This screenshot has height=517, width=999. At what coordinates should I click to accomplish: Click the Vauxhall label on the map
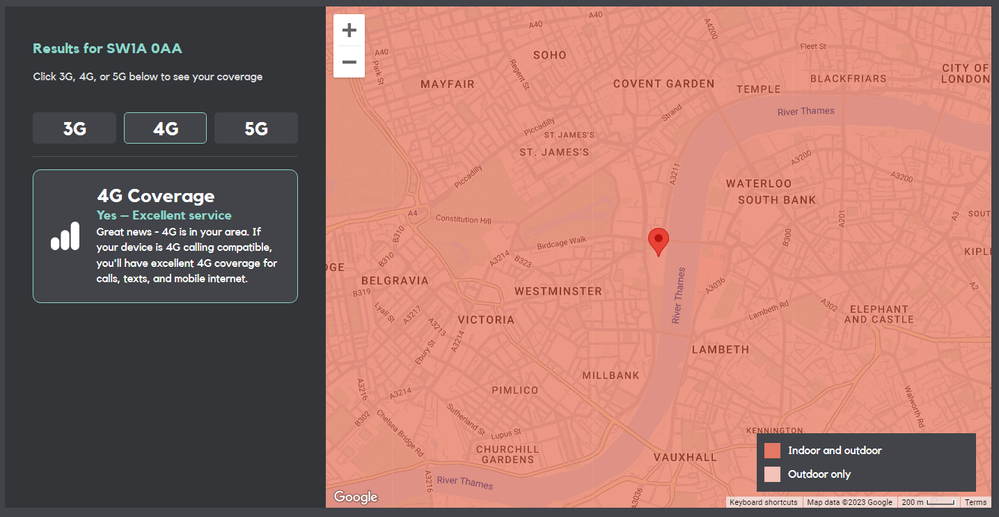(685, 457)
